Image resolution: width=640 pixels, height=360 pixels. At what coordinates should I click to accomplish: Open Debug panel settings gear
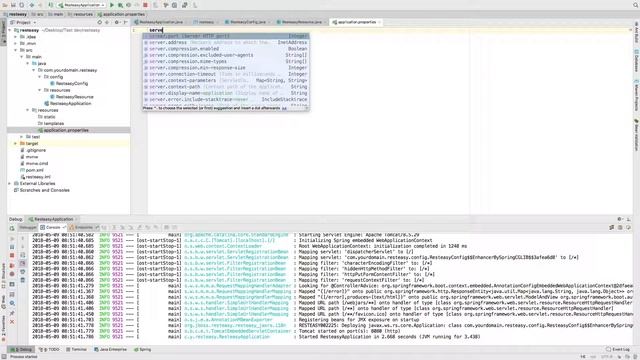click(x=620, y=219)
